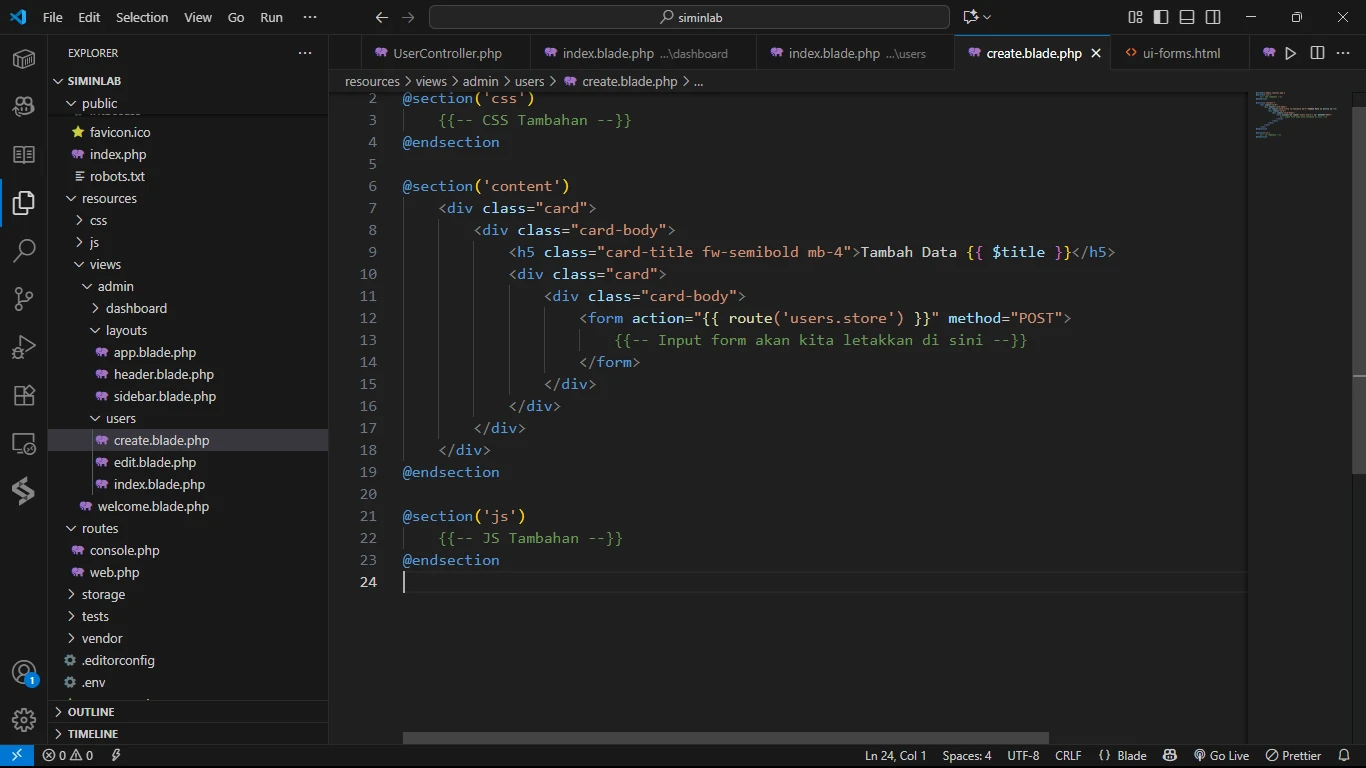Click the Split Editor Right icon
1366x768 pixels.
pyautogui.click(x=1317, y=53)
